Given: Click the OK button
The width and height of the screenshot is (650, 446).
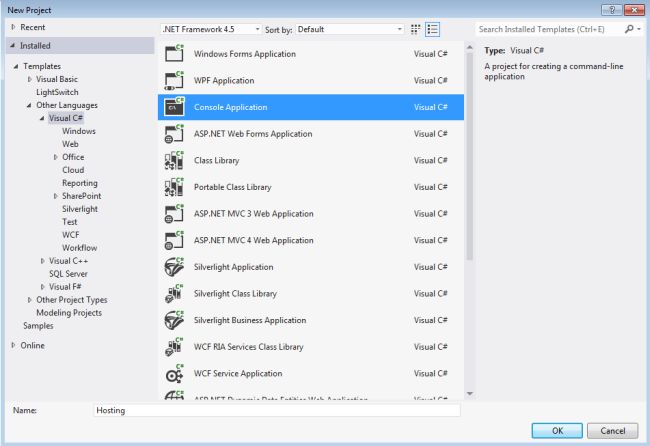Looking at the screenshot, I should pyautogui.click(x=557, y=431).
